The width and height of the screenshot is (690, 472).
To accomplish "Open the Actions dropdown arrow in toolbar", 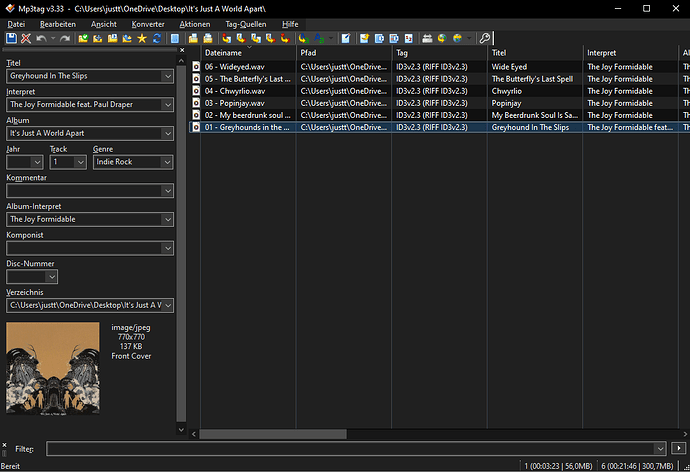I will (x=331, y=38).
